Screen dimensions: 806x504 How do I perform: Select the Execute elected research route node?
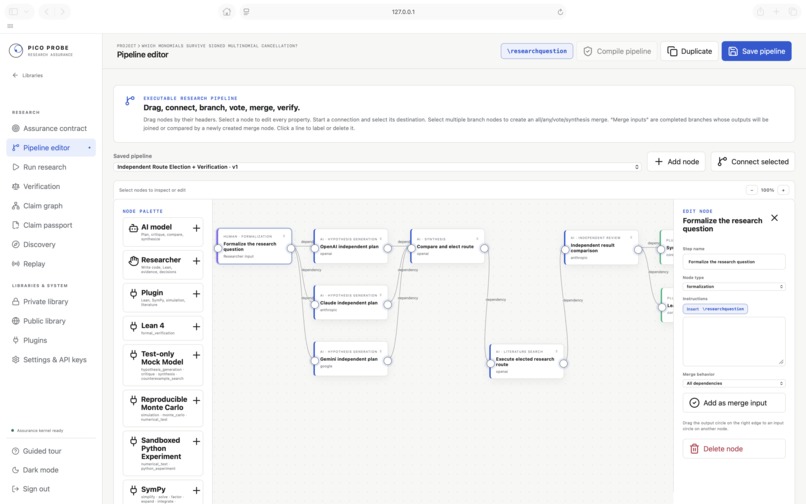pyautogui.click(x=527, y=362)
